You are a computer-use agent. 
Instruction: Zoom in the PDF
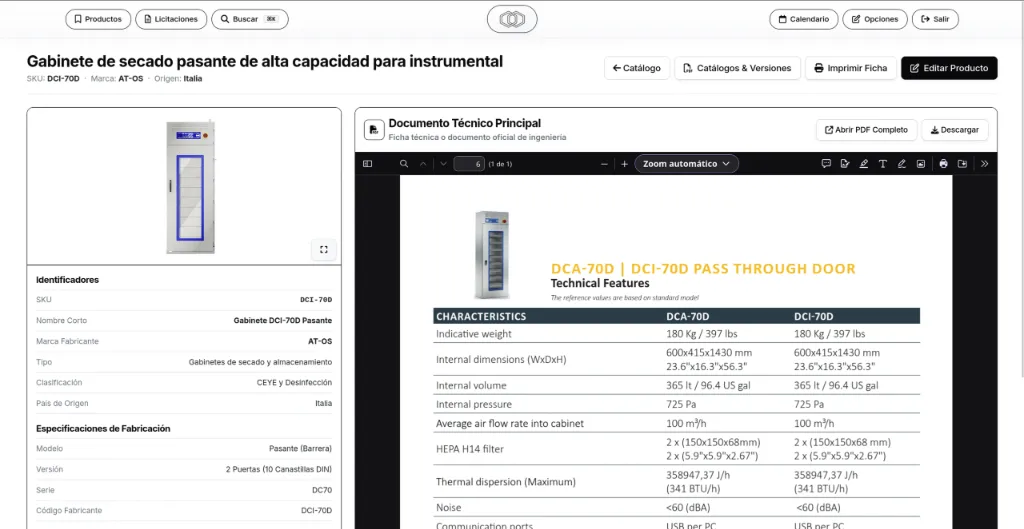tap(624, 164)
